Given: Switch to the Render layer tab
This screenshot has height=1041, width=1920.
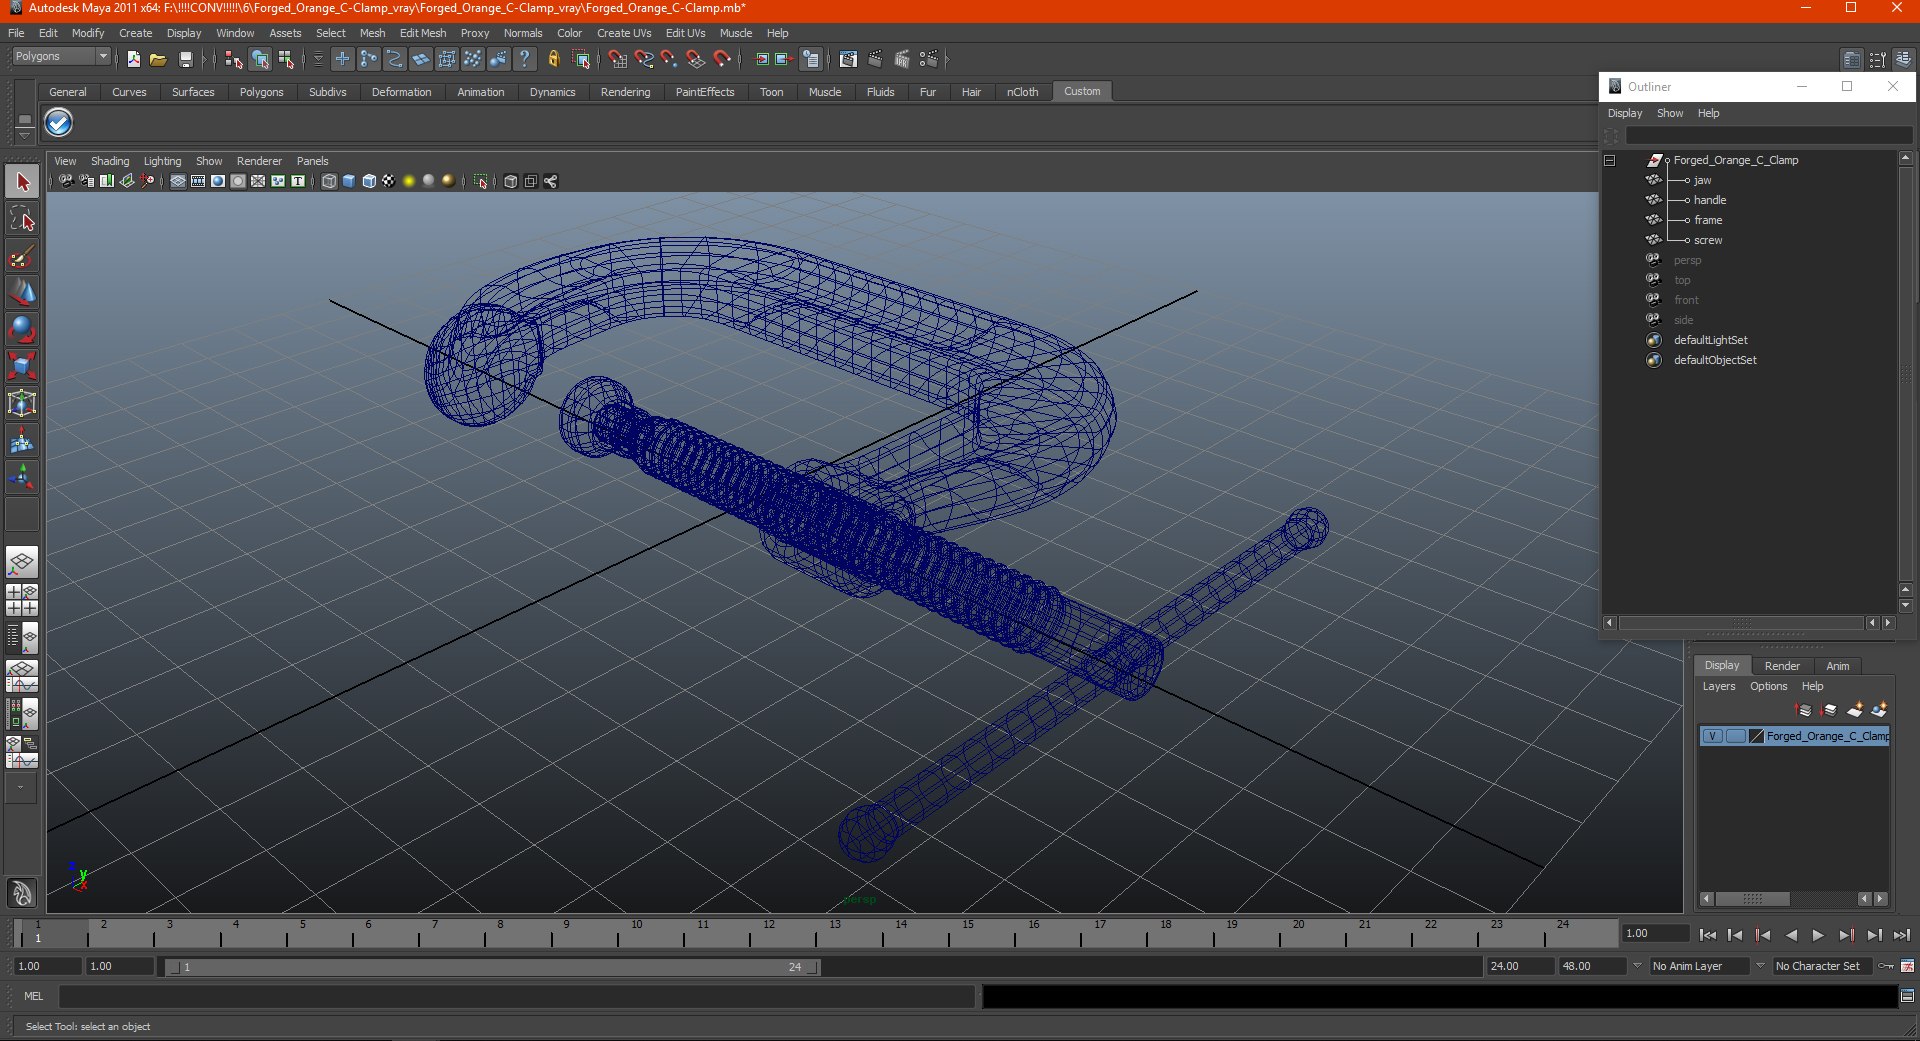Looking at the screenshot, I should tap(1781, 666).
